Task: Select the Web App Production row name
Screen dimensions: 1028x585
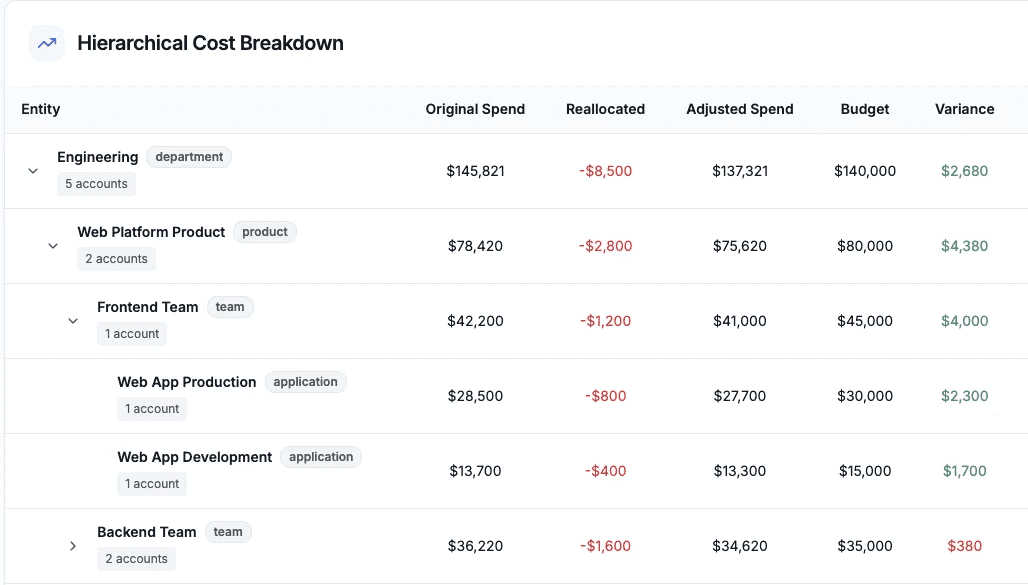Action: point(187,382)
